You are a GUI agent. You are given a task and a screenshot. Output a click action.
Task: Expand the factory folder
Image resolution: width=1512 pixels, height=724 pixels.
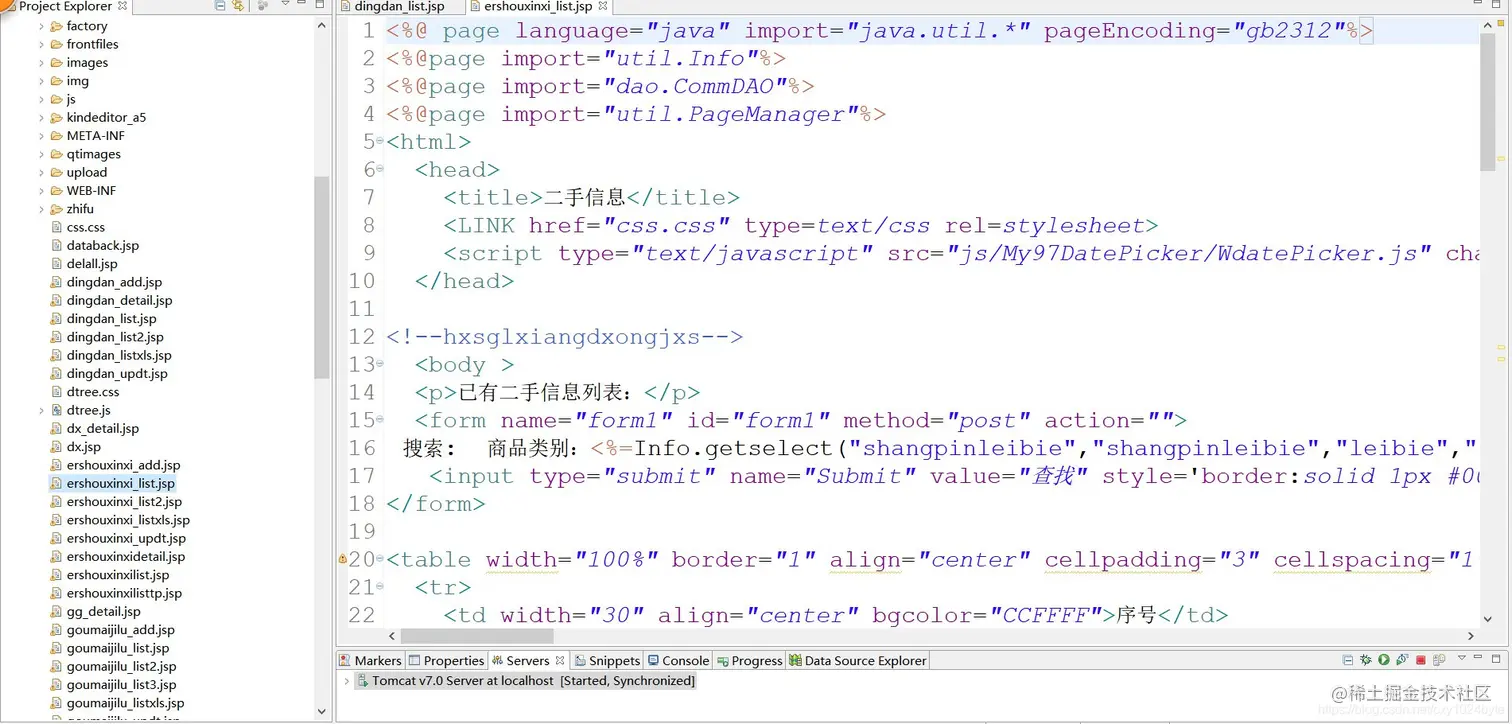(x=42, y=26)
